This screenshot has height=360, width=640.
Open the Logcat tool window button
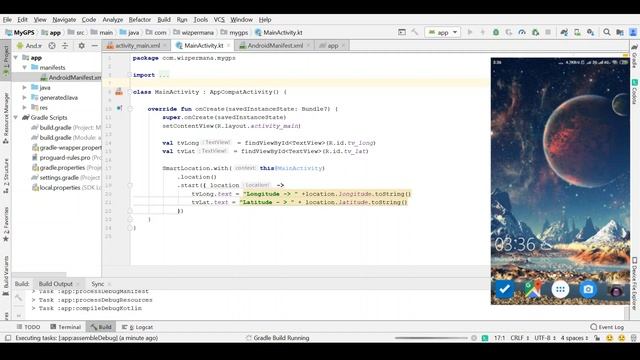[137, 327]
